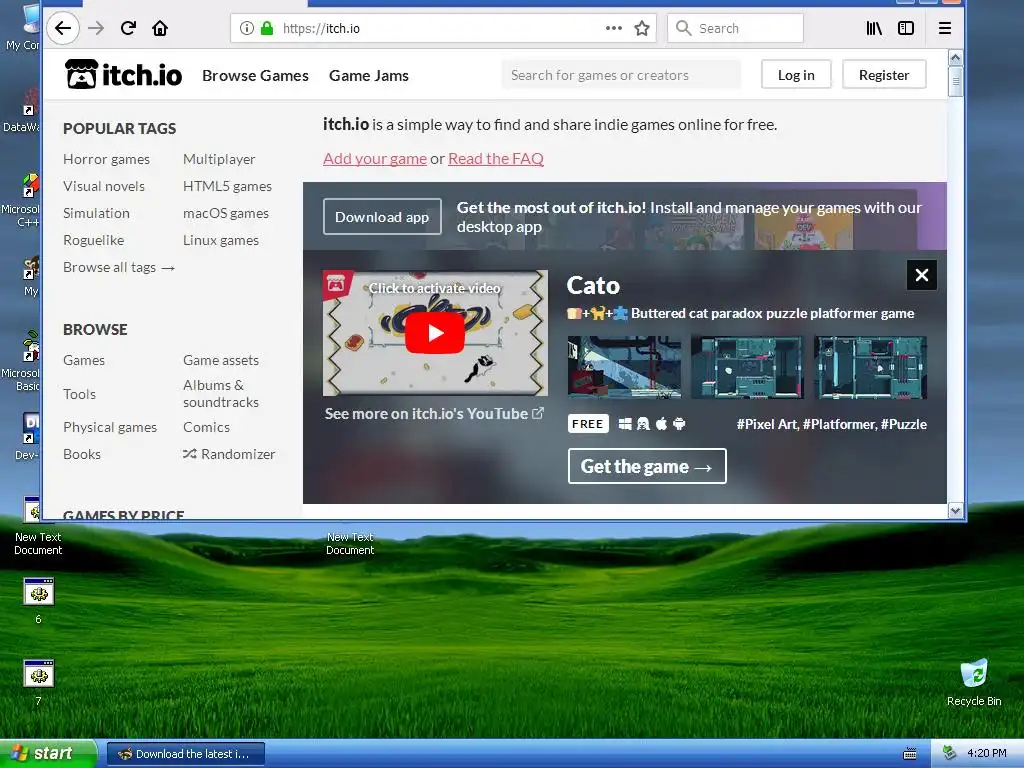This screenshot has width=1024, height=768.
Task: Browse the Game assets category
Action: coord(221,360)
